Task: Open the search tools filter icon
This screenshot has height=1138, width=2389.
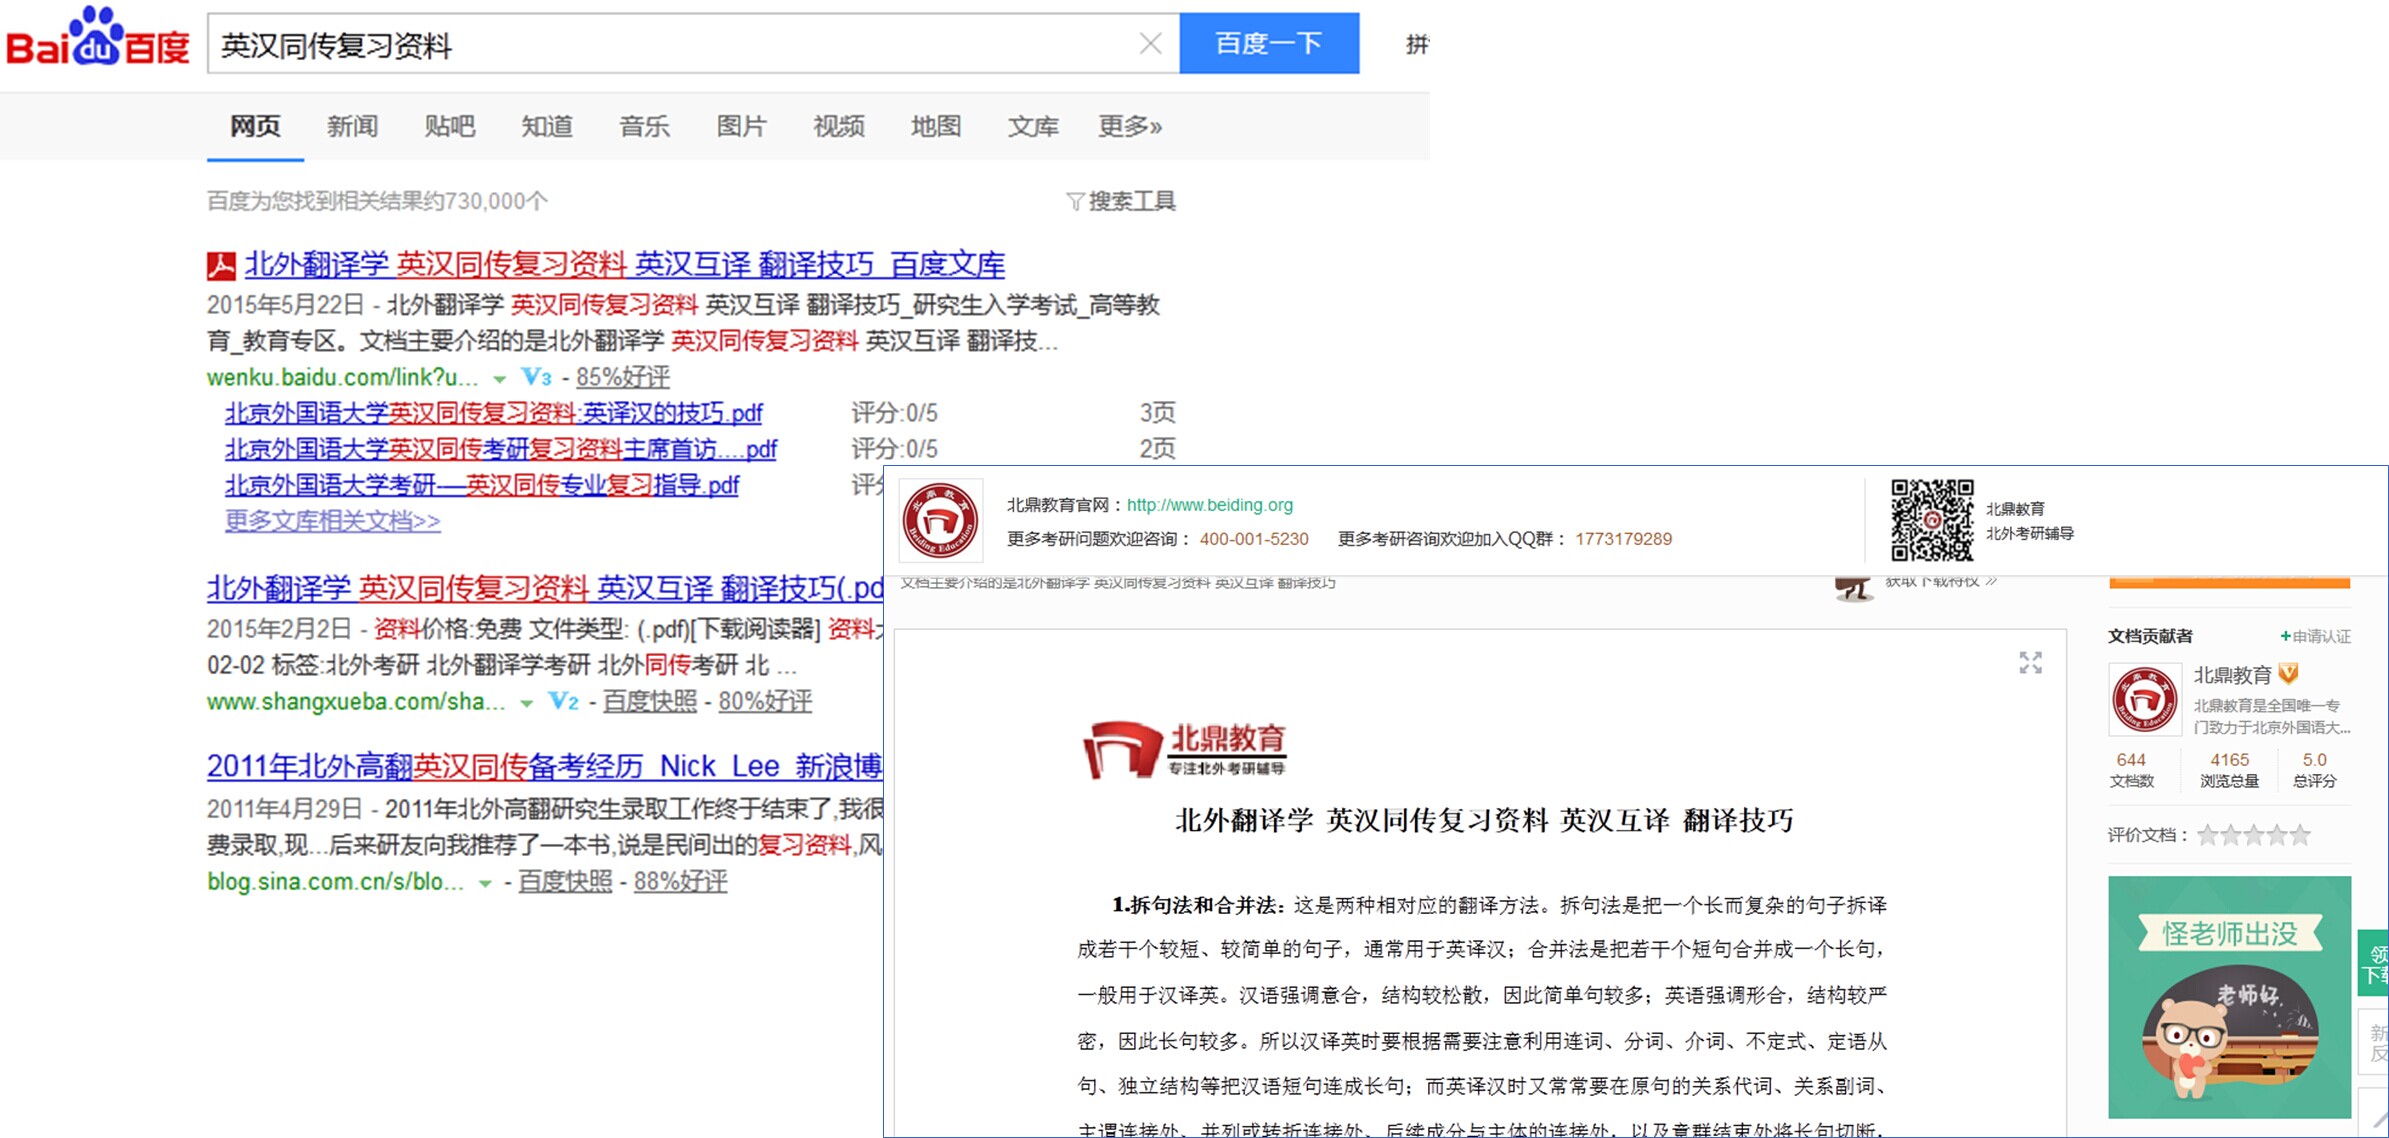Action: [1075, 202]
